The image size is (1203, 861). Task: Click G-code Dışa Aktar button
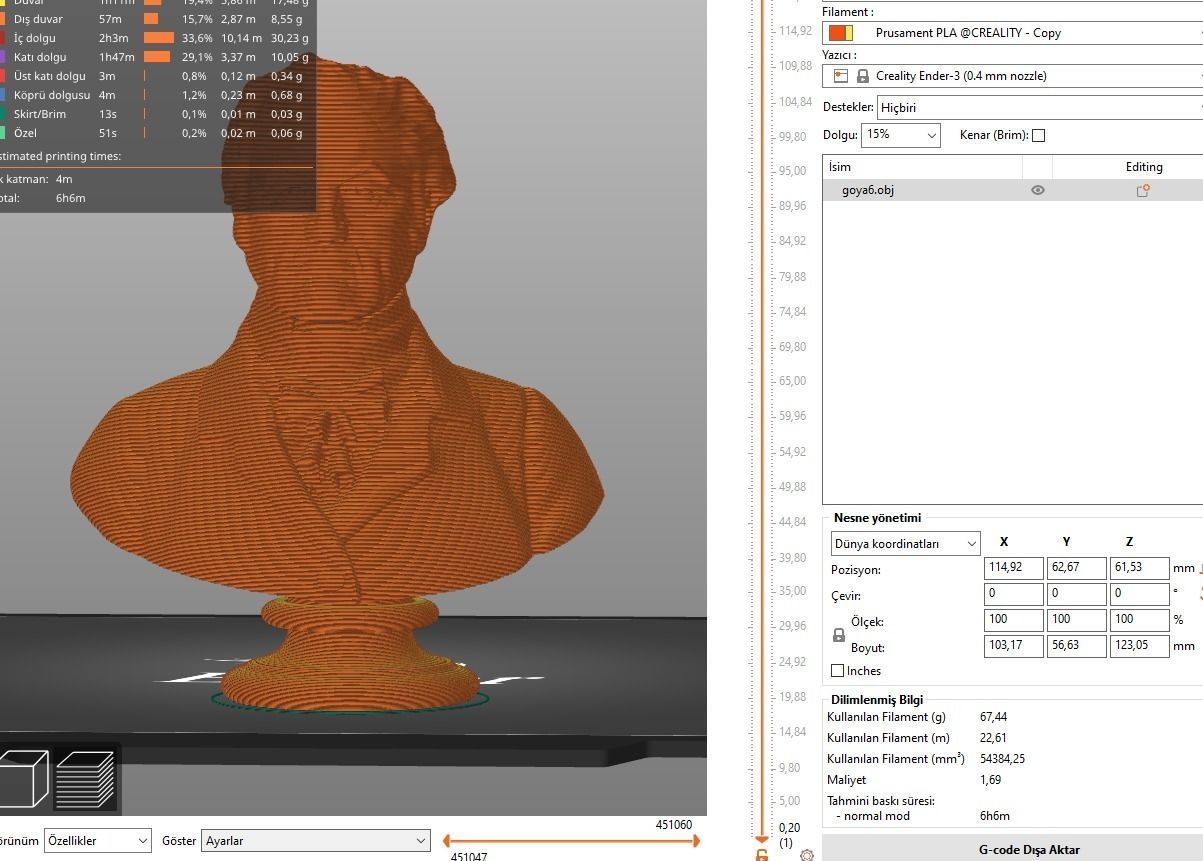pyautogui.click(x=1012, y=849)
